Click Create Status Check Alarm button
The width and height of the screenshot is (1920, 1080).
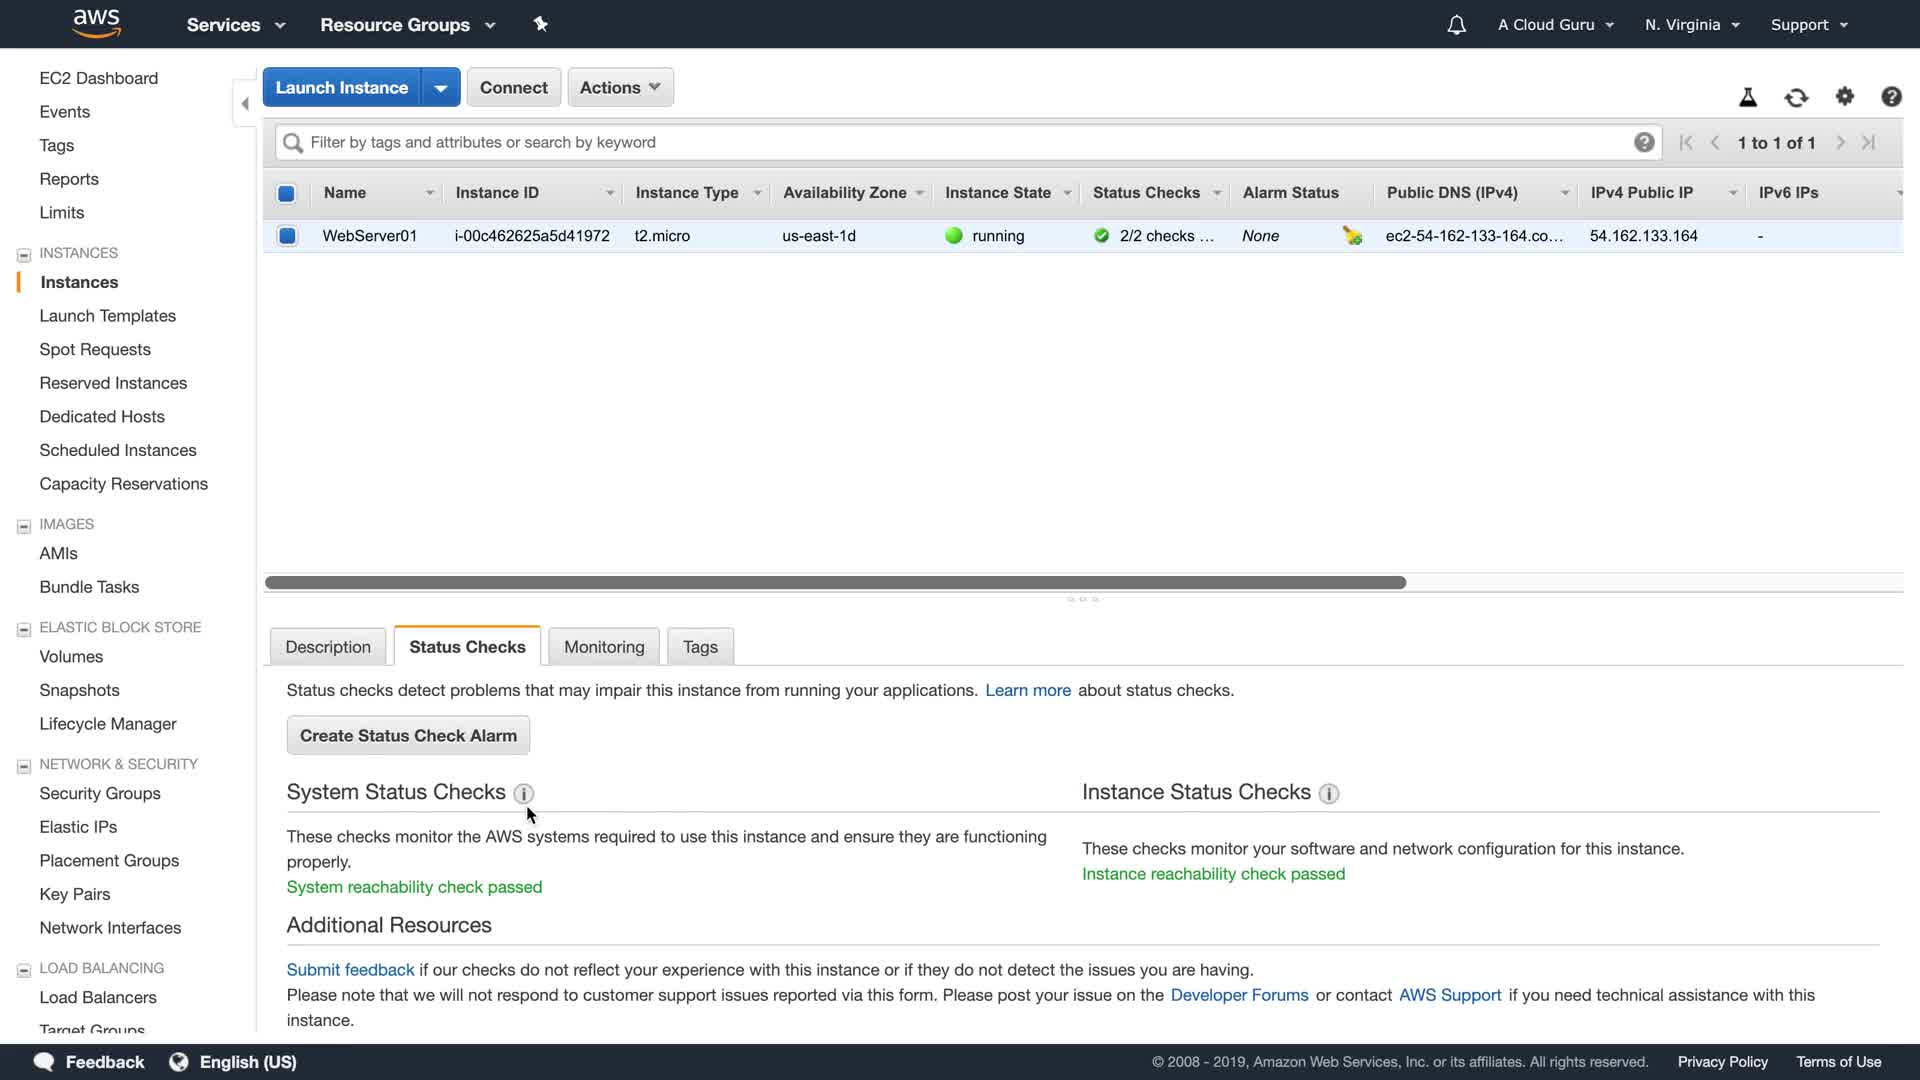click(x=408, y=736)
